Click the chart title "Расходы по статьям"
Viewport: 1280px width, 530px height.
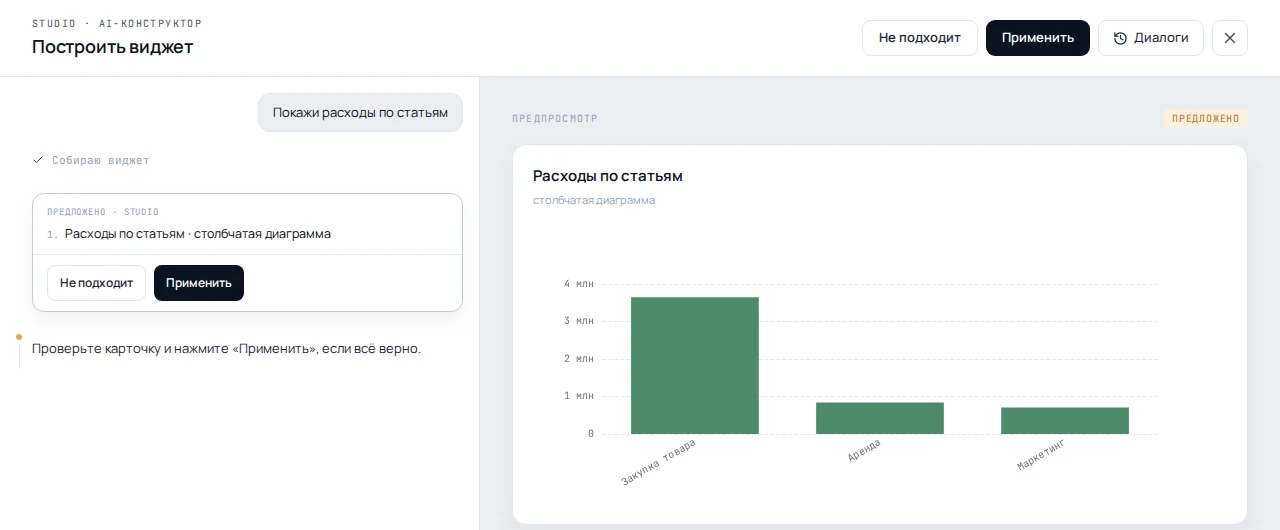pos(608,176)
